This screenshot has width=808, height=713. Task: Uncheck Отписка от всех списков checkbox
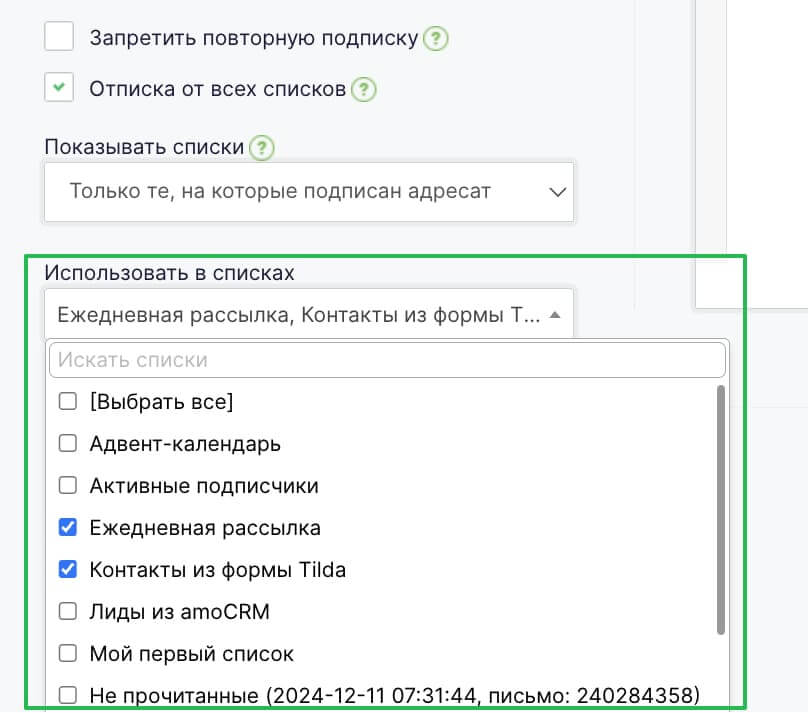click(x=59, y=87)
